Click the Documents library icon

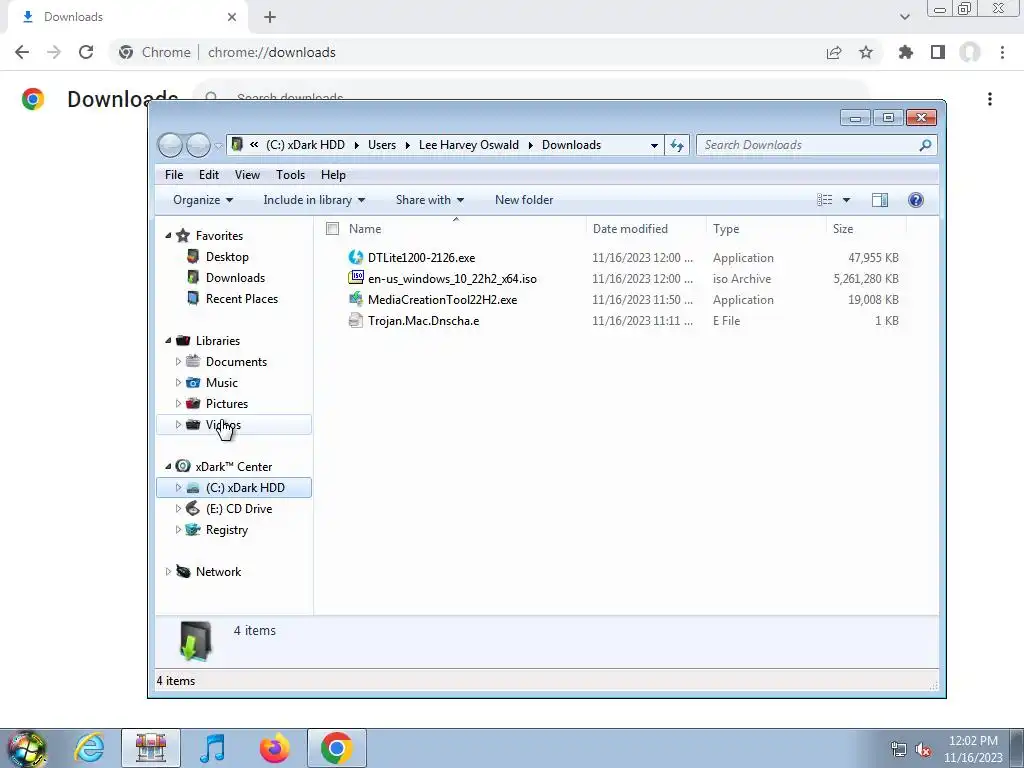(193, 361)
